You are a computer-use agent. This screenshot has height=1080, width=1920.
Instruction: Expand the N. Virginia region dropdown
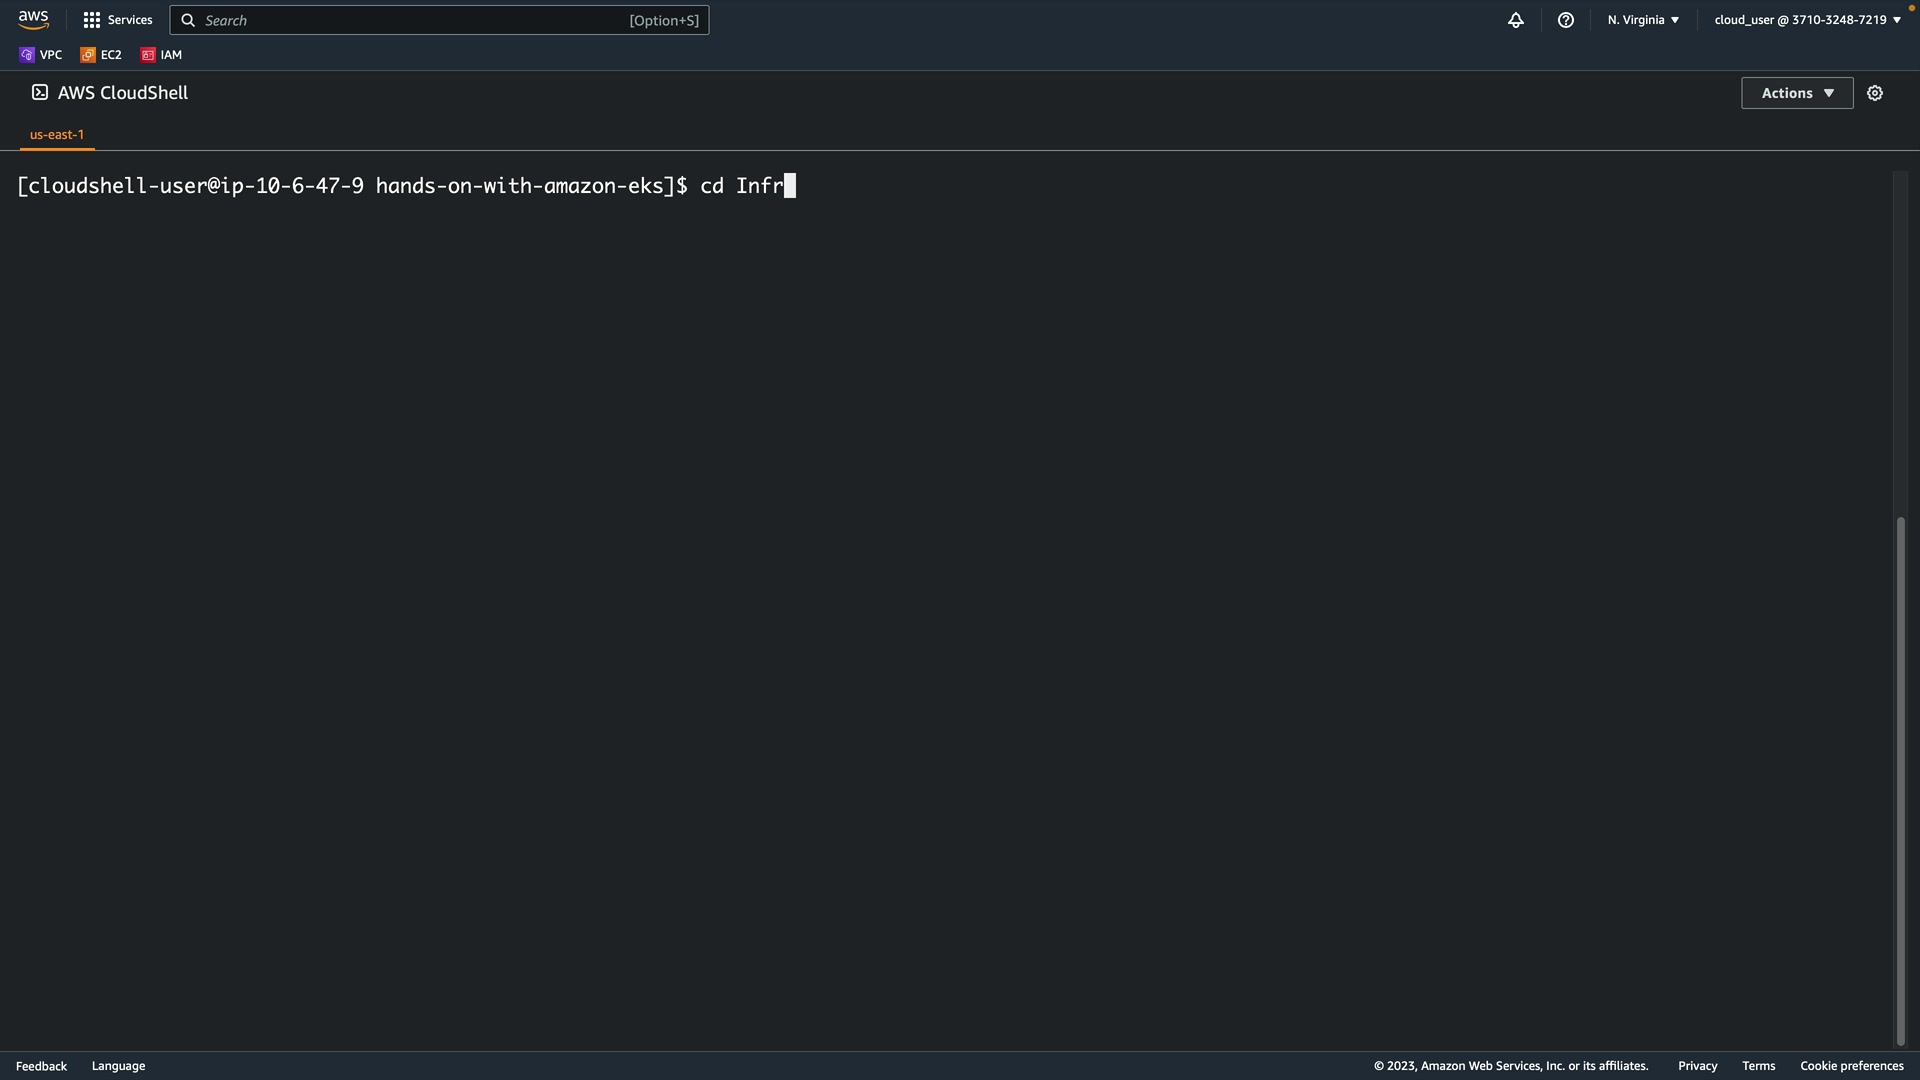[x=1643, y=20]
